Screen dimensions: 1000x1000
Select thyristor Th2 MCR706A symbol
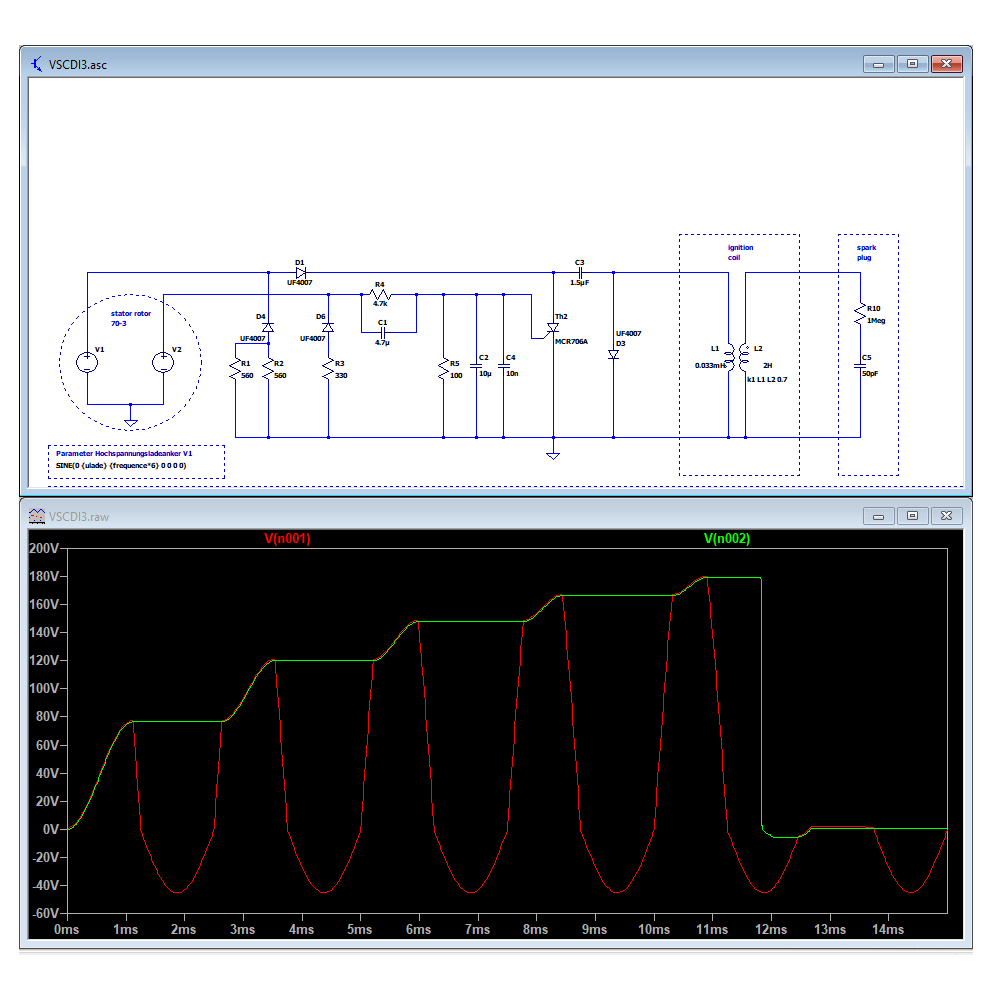pyautogui.click(x=552, y=328)
